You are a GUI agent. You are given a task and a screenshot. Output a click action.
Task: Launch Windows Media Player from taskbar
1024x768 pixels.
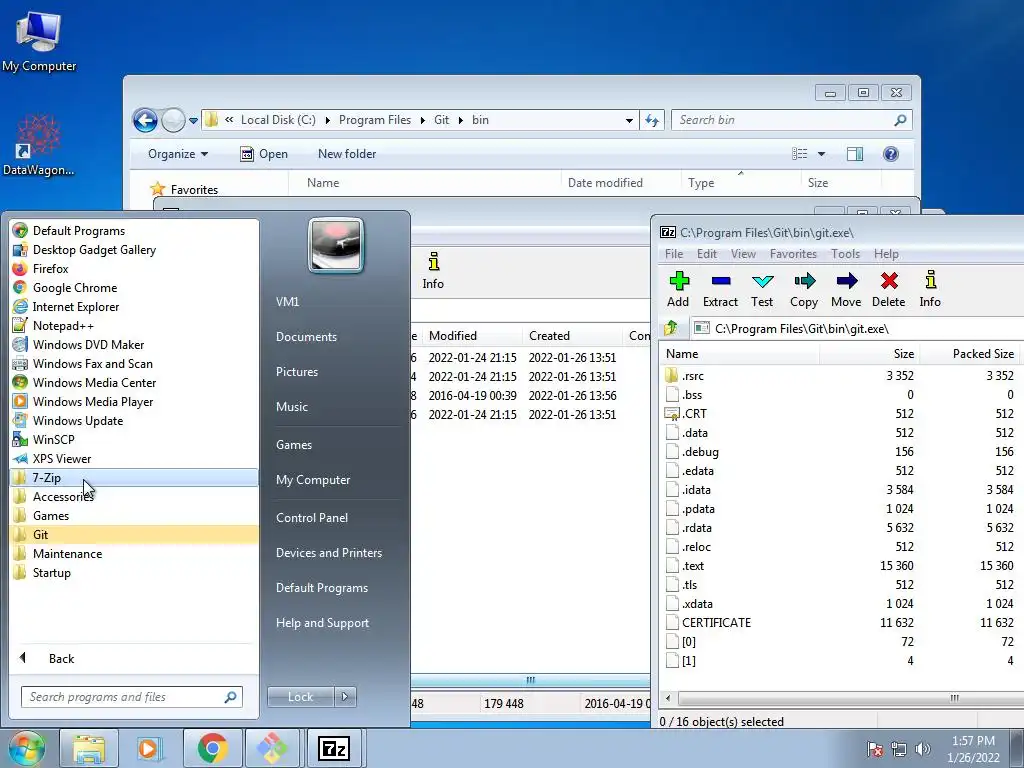pyautogui.click(x=150, y=748)
